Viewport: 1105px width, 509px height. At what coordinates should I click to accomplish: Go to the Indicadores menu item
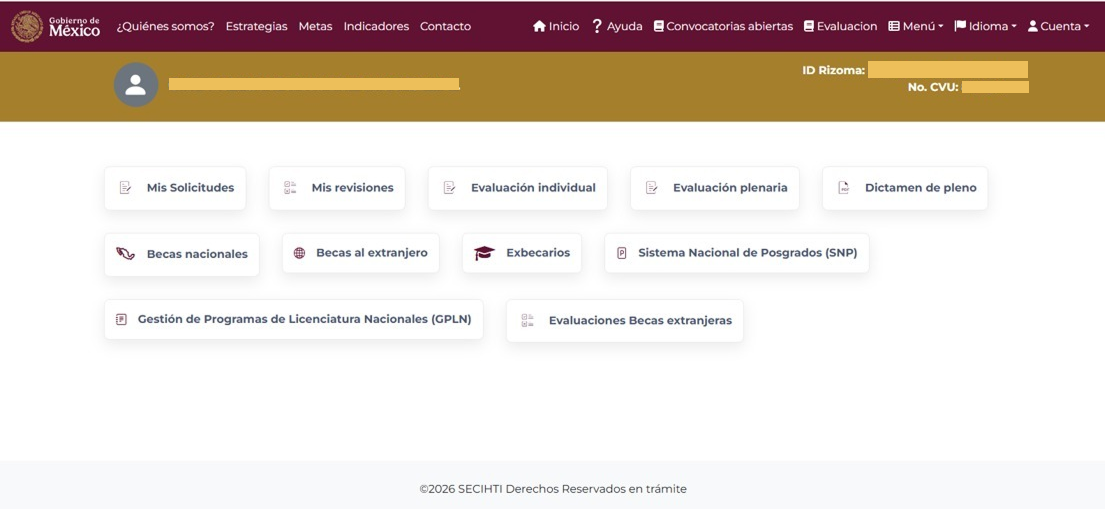(x=376, y=27)
